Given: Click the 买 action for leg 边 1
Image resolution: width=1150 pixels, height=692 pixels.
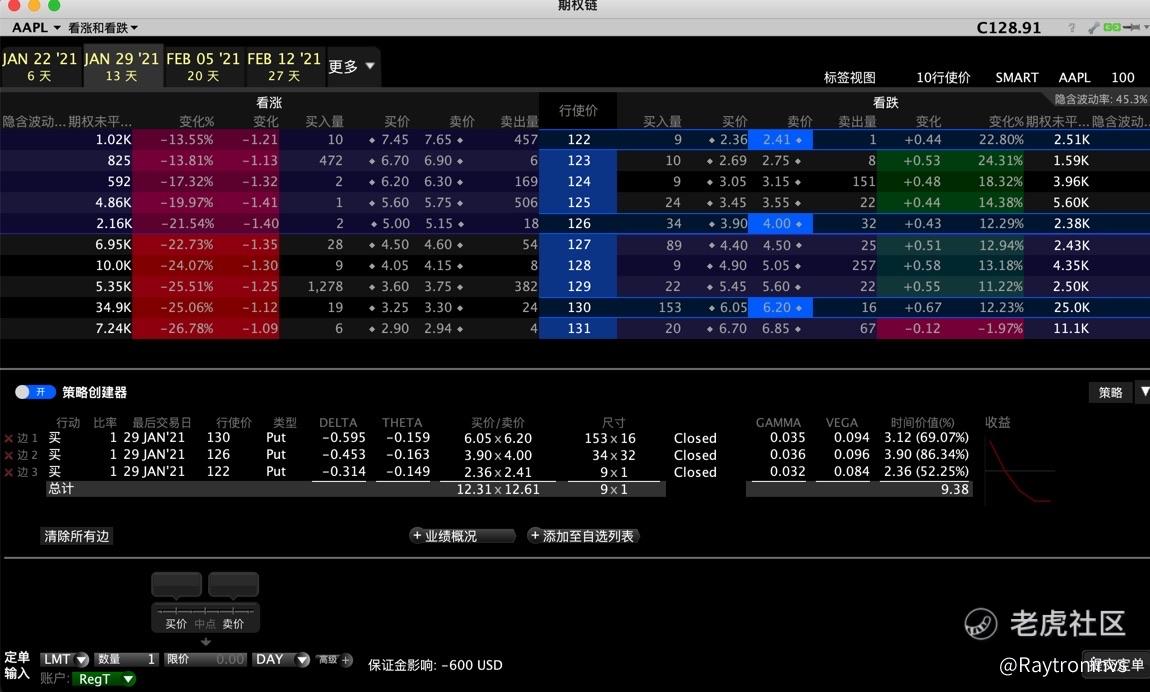Looking at the screenshot, I should click(54, 438).
